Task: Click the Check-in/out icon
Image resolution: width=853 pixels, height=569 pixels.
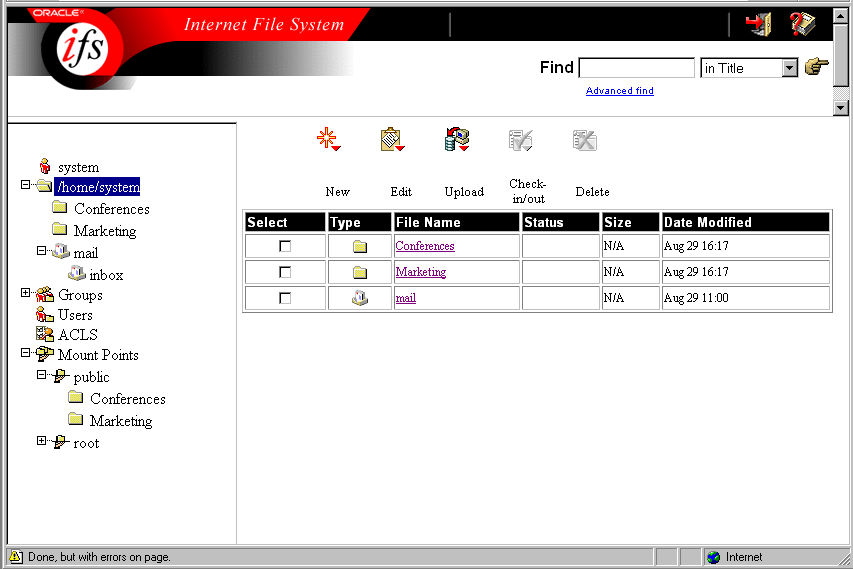Action: coord(521,140)
